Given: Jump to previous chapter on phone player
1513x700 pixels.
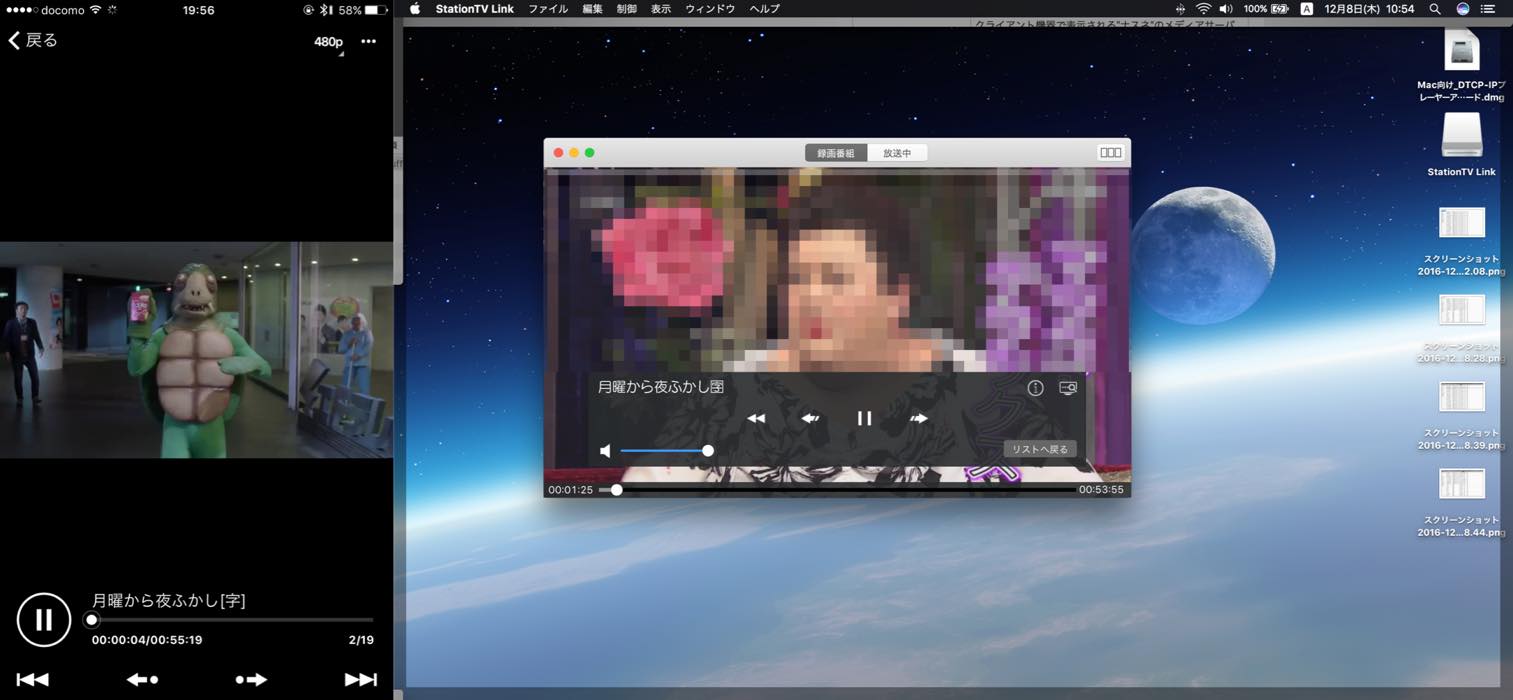Looking at the screenshot, I should tap(32, 680).
